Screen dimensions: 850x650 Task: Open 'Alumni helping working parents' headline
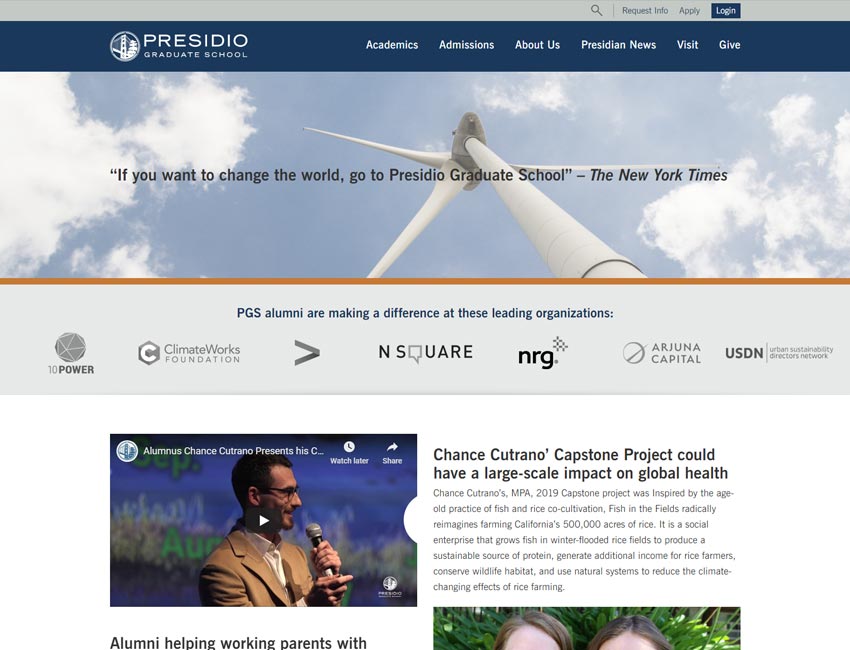[239, 642]
